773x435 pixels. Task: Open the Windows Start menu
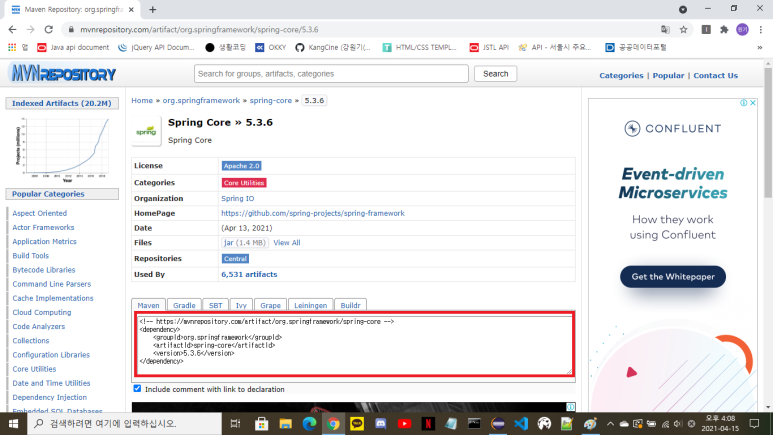pos(13,424)
